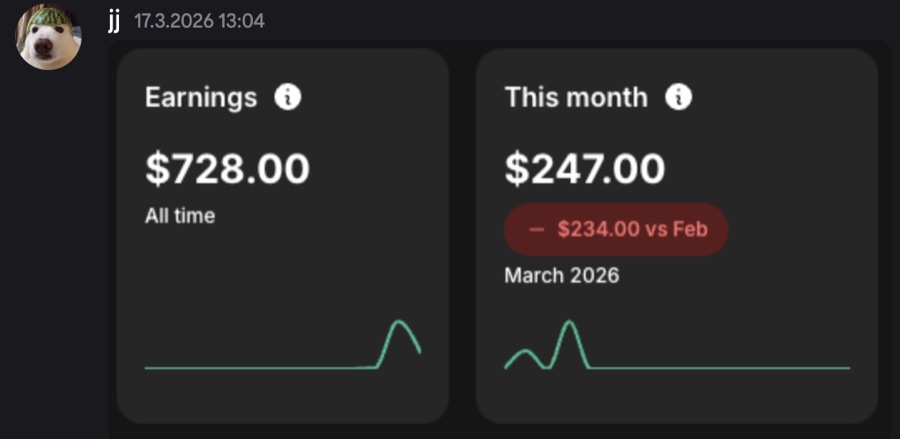This screenshot has width=900, height=439.
Task: Select the $247.00 monthly amount
Action: click(x=585, y=169)
